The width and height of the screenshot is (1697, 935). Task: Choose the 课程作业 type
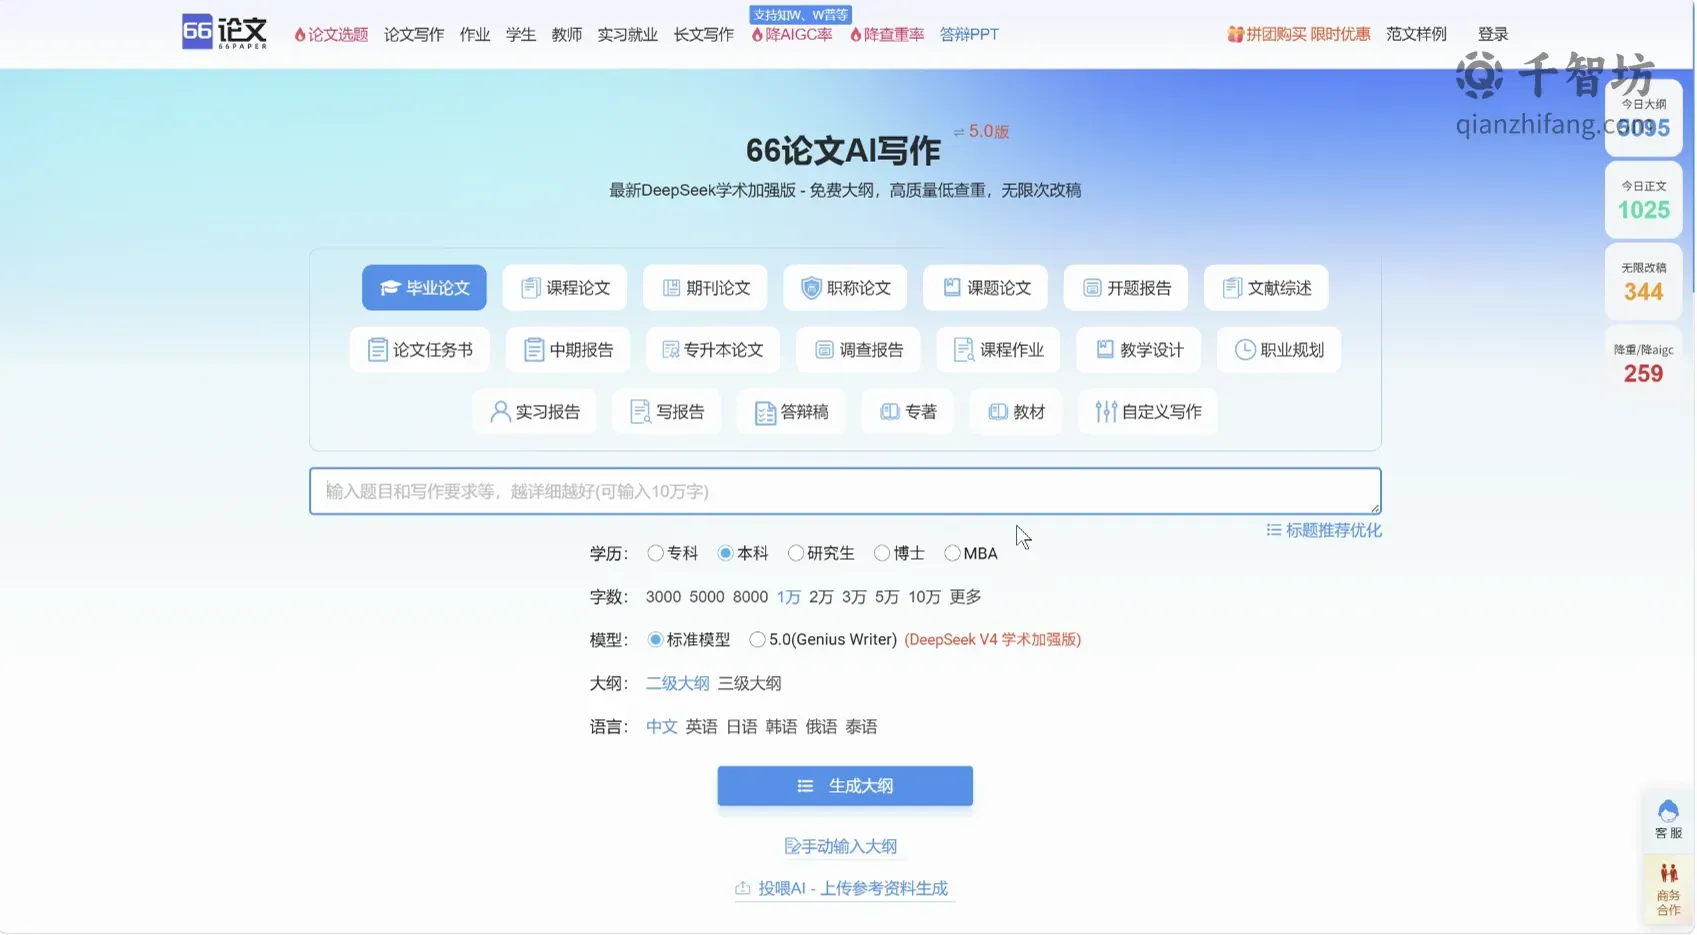998,350
